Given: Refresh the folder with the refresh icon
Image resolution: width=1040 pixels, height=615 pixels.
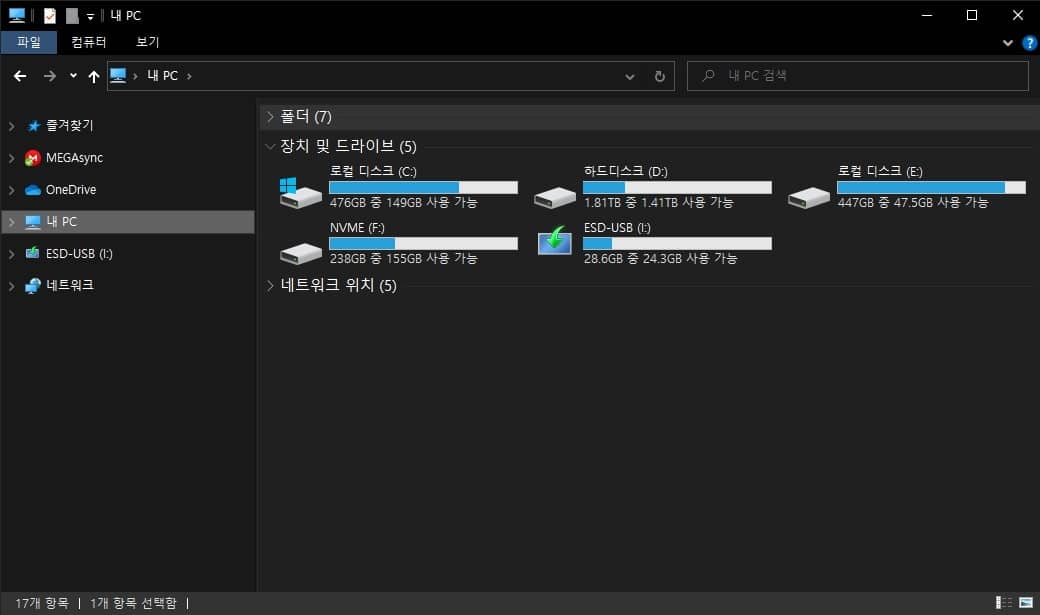Looking at the screenshot, I should point(659,75).
